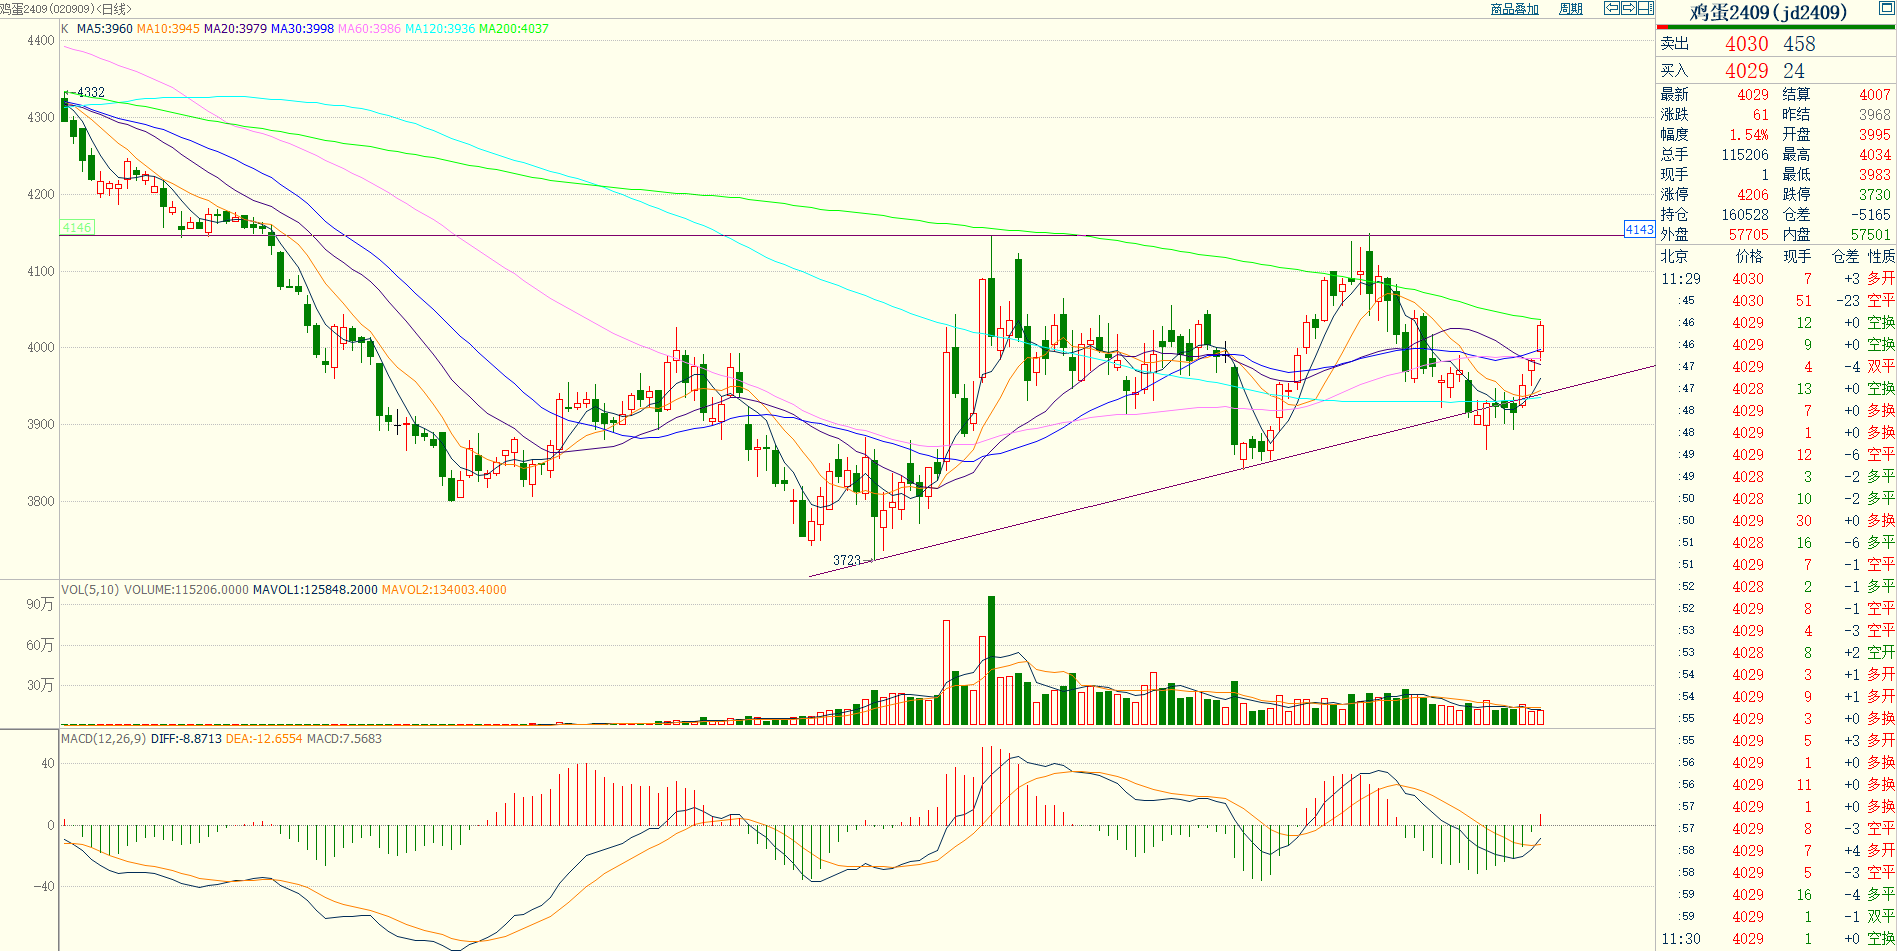Click the -40 MACD axis label
The height and width of the screenshot is (951, 1897).
coord(43,887)
